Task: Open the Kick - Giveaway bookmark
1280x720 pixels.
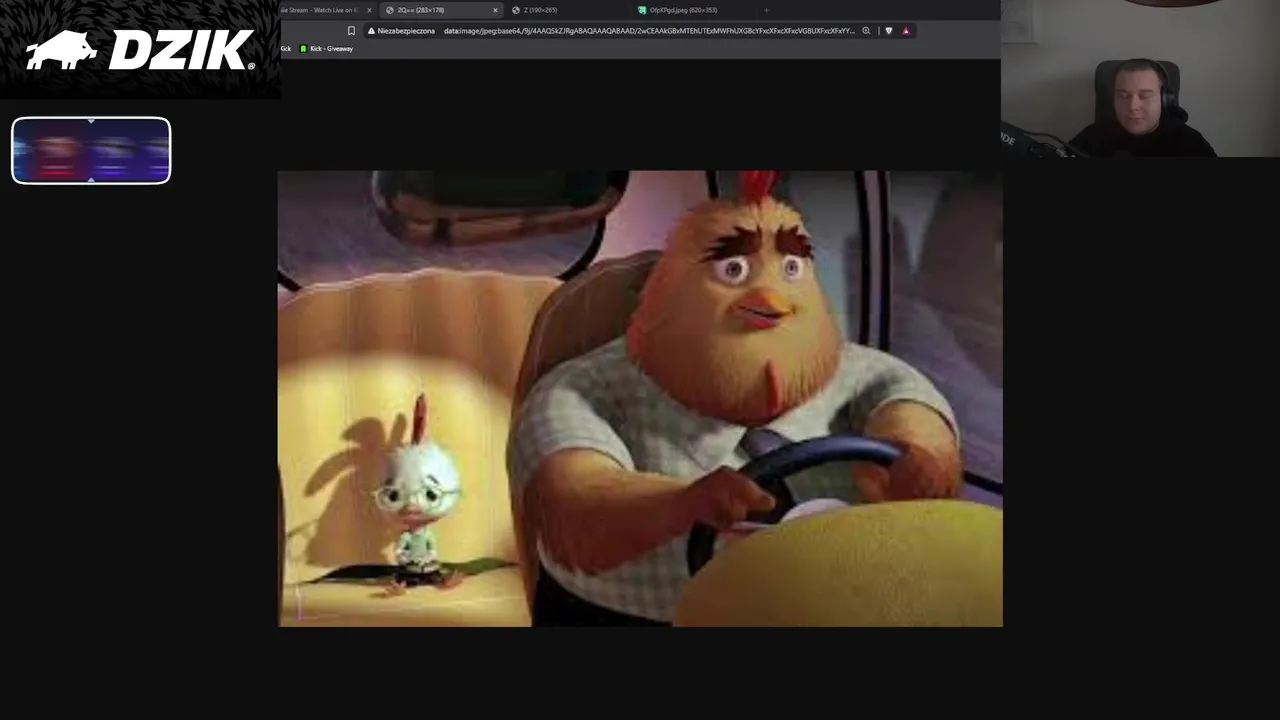Action: tap(327, 49)
